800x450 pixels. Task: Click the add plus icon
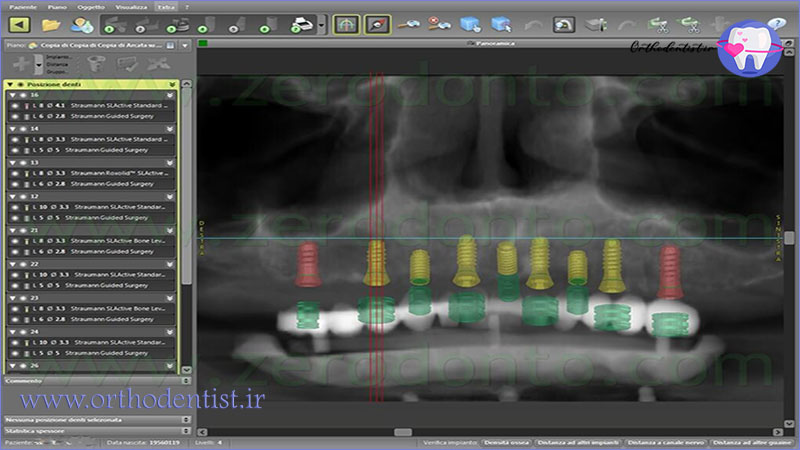(21, 64)
